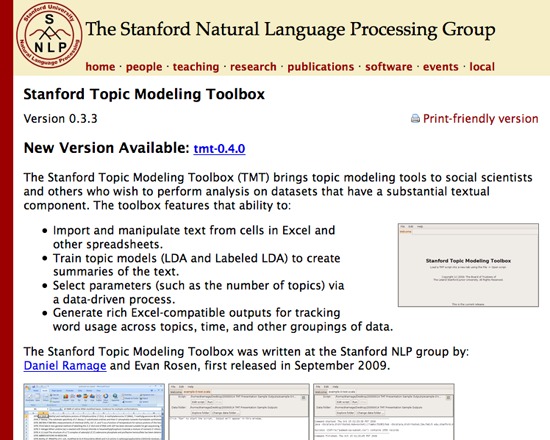Click the local navigation link
The height and width of the screenshot is (440, 550).
[x=482, y=67]
